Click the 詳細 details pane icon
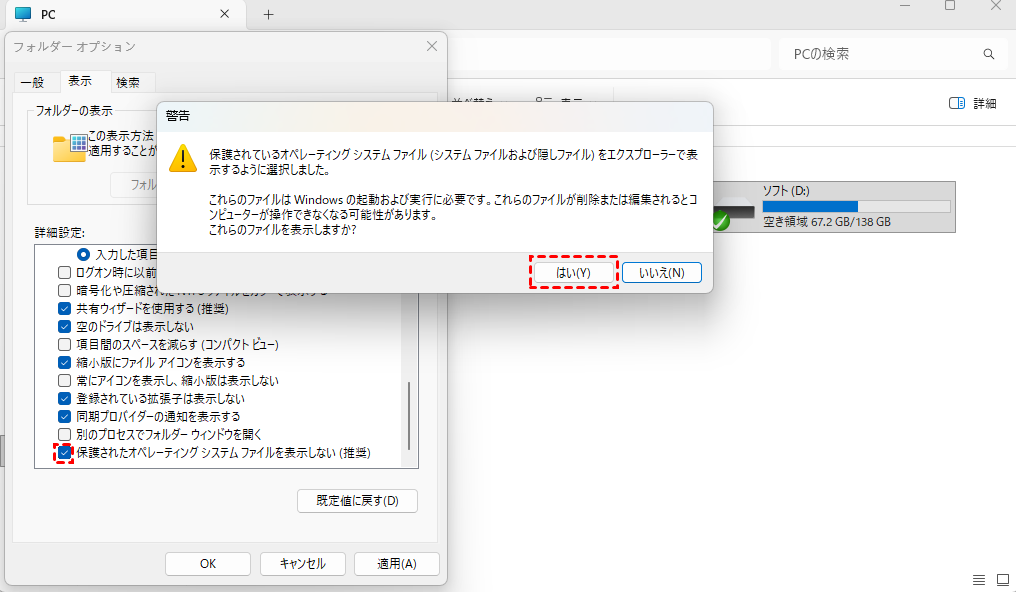The width and height of the screenshot is (1016, 592). [957, 103]
